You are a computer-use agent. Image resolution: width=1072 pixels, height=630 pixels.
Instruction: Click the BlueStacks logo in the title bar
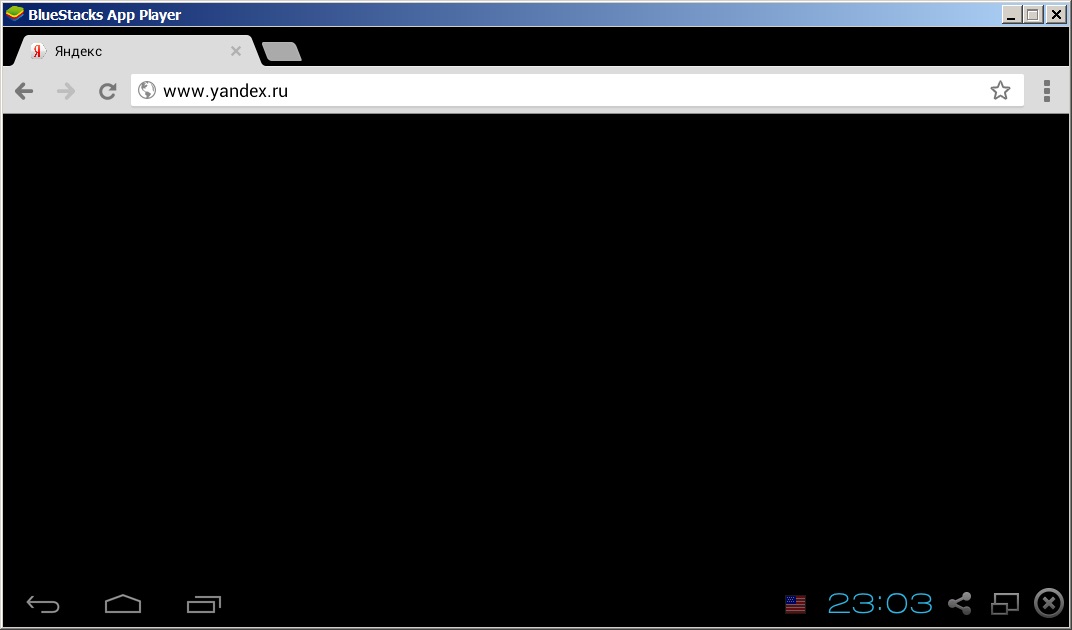coord(14,14)
